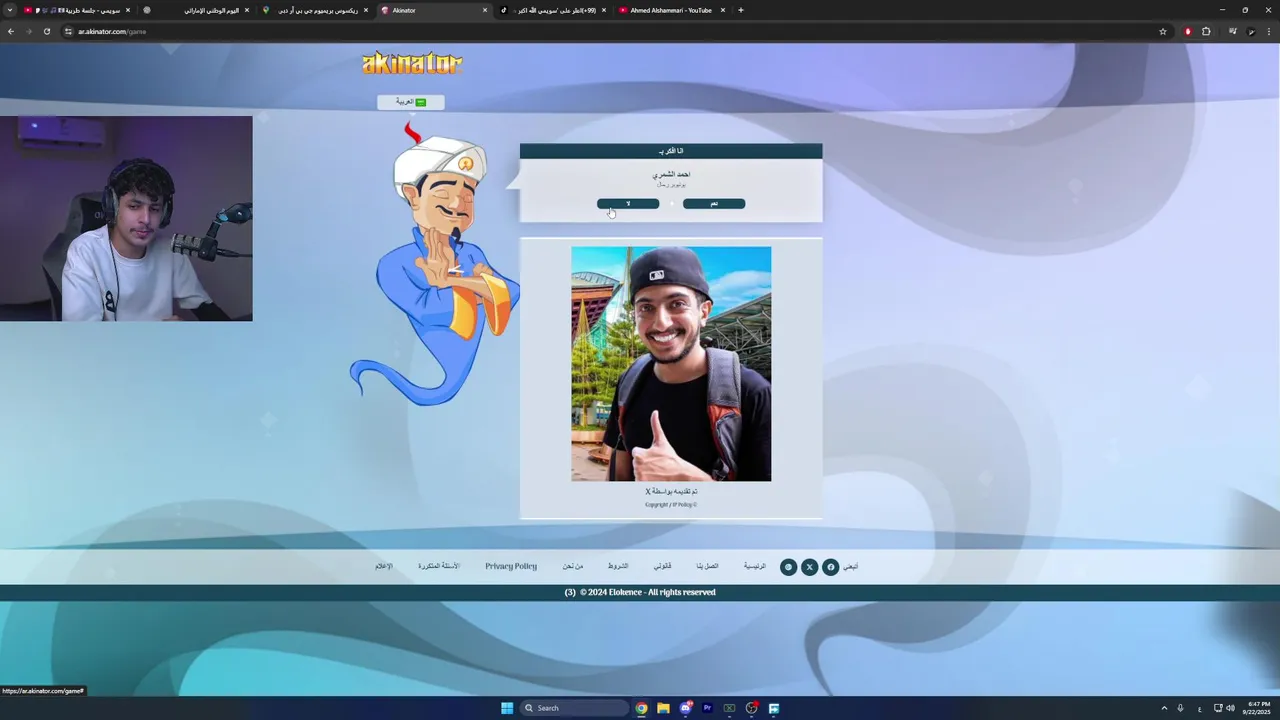Close the Ahmed Alshammari YouTube tab
The image size is (1280, 720).
tap(723, 10)
